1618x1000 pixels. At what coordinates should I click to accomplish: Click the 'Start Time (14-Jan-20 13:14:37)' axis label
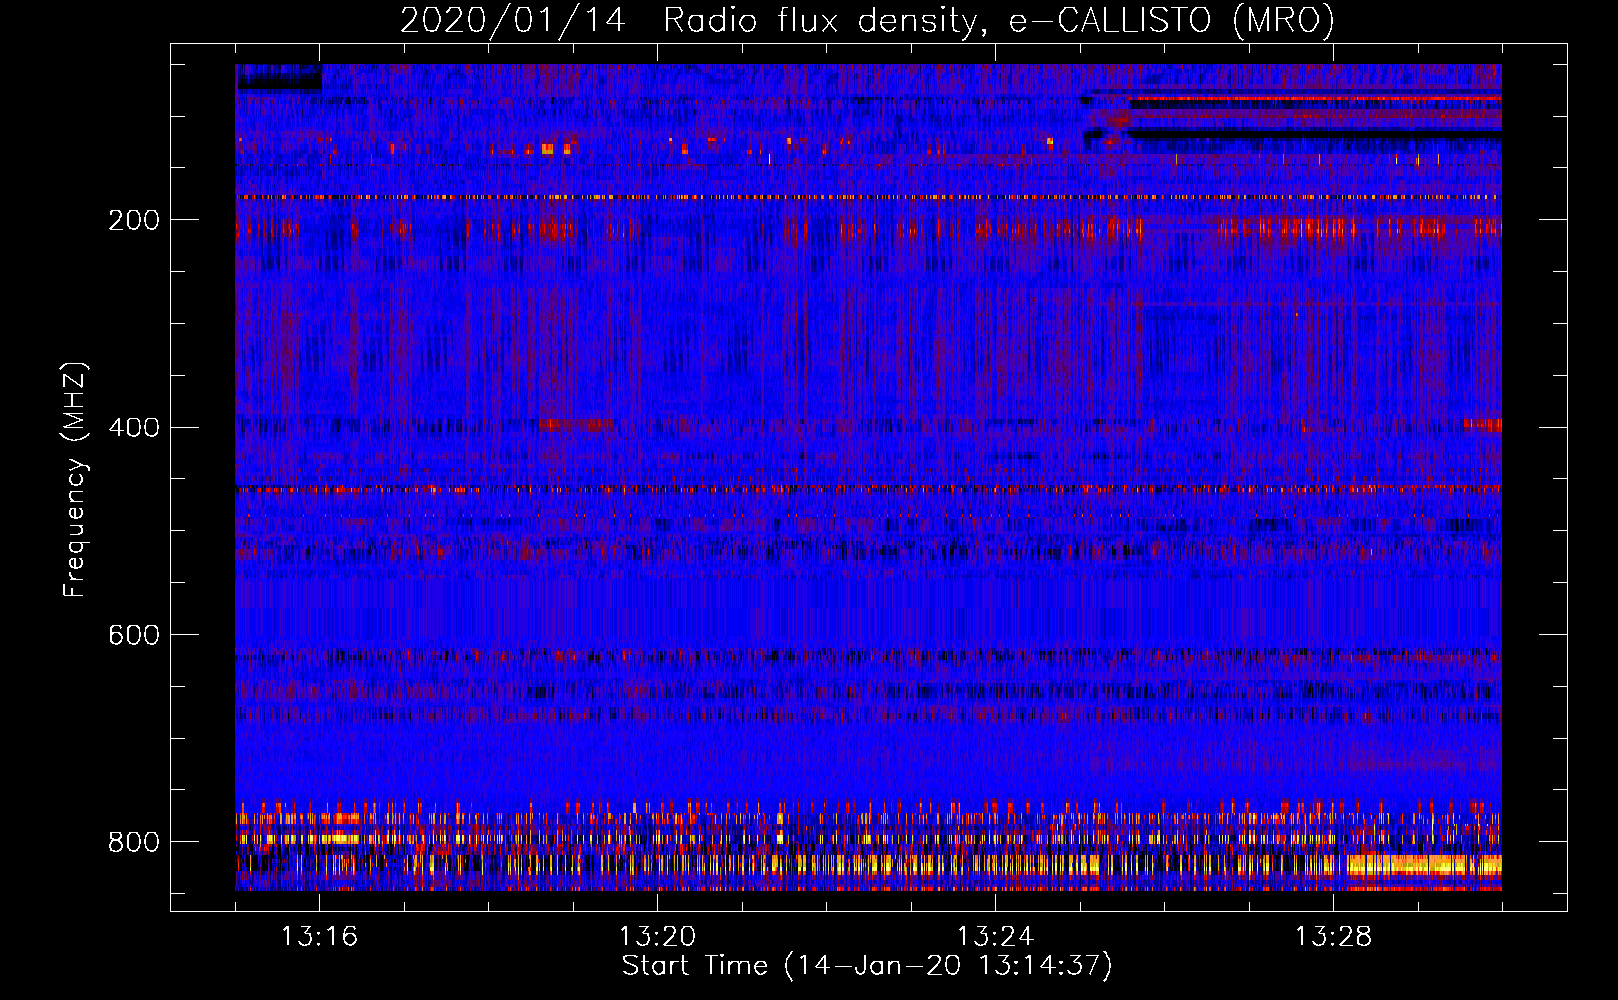(867, 966)
